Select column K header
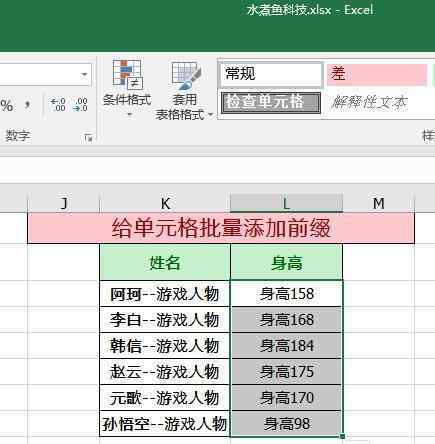This screenshot has width=435, height=444. click(165, 203)
